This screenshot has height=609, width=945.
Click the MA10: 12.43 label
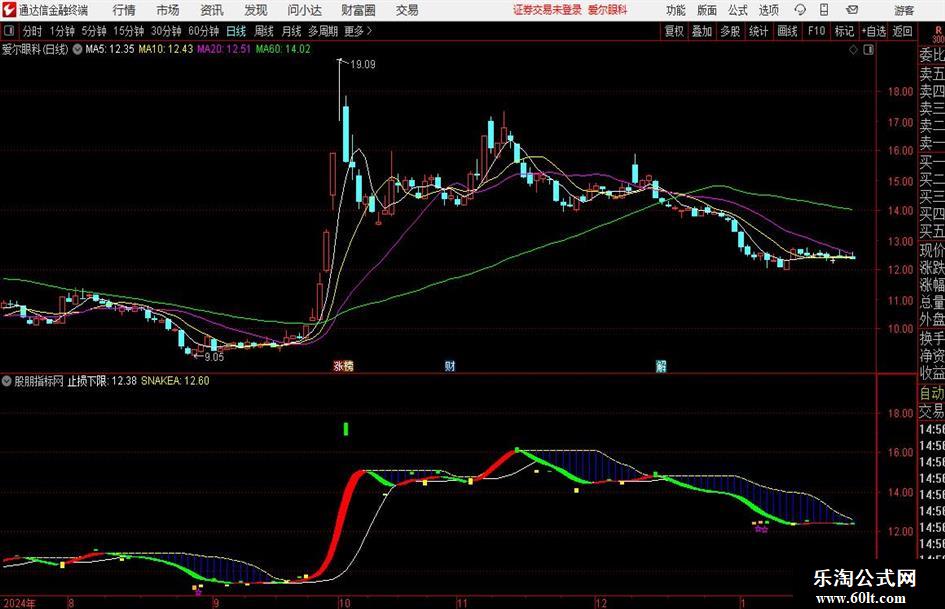[166, 49]
